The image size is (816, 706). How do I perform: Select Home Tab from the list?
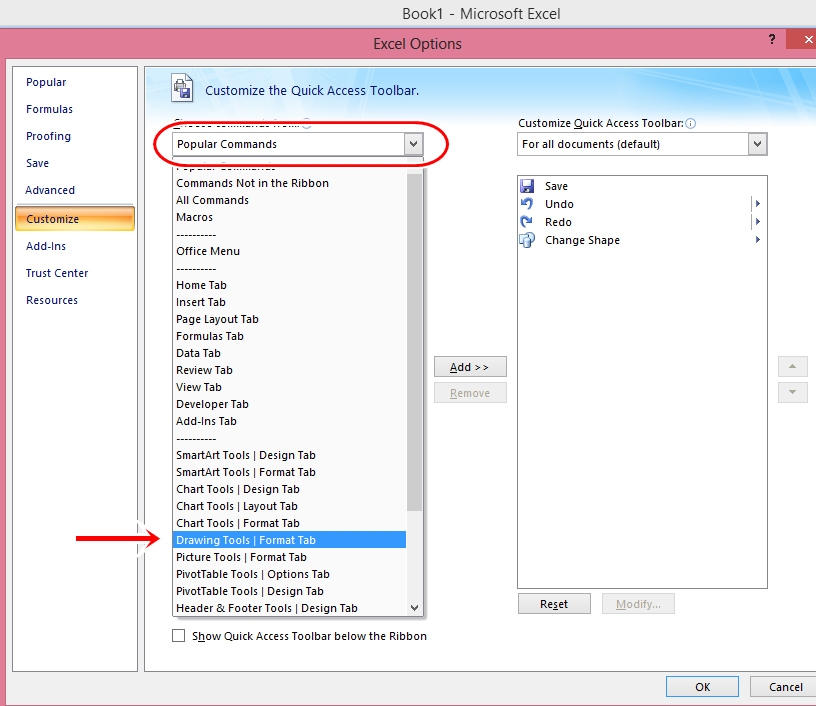[x=289, y=285]
